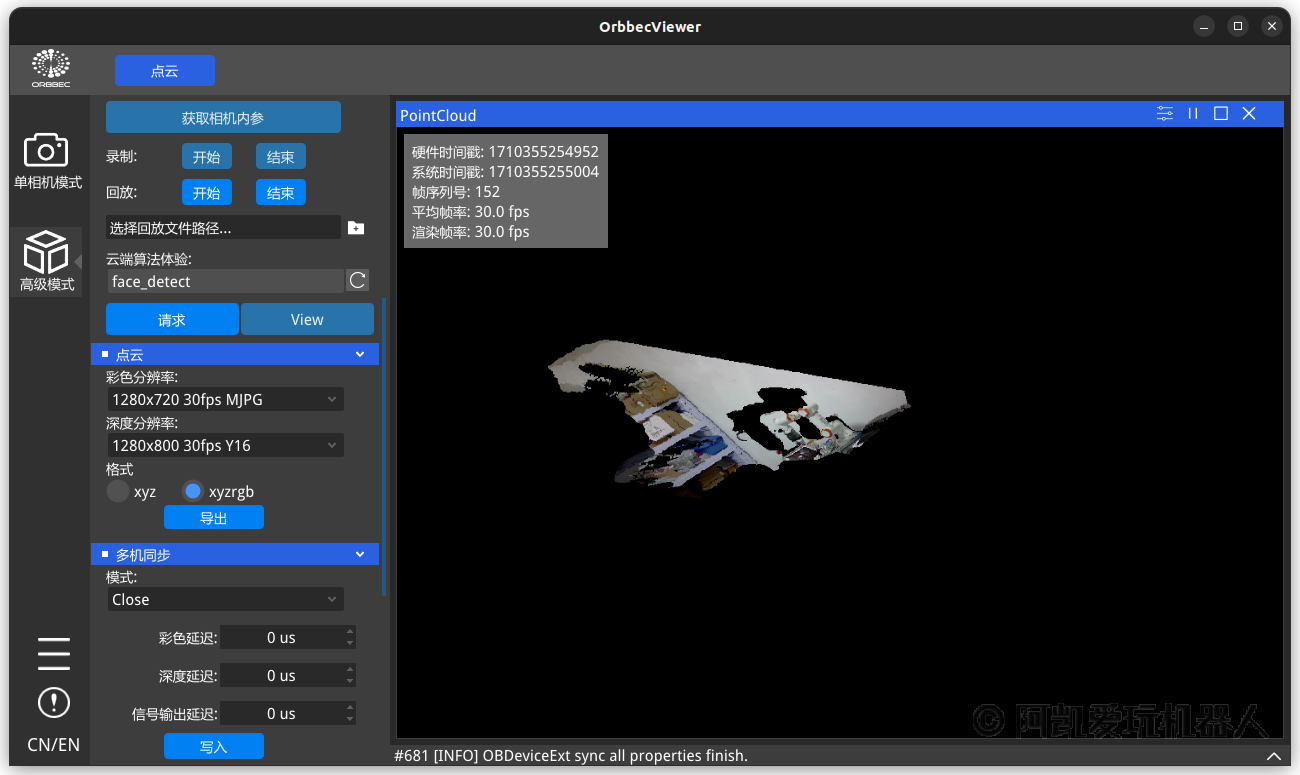Viewport: 1300px width, 775px height.
Task: Toggle language with CN/EN switch
Action: (x=53, y=745)
